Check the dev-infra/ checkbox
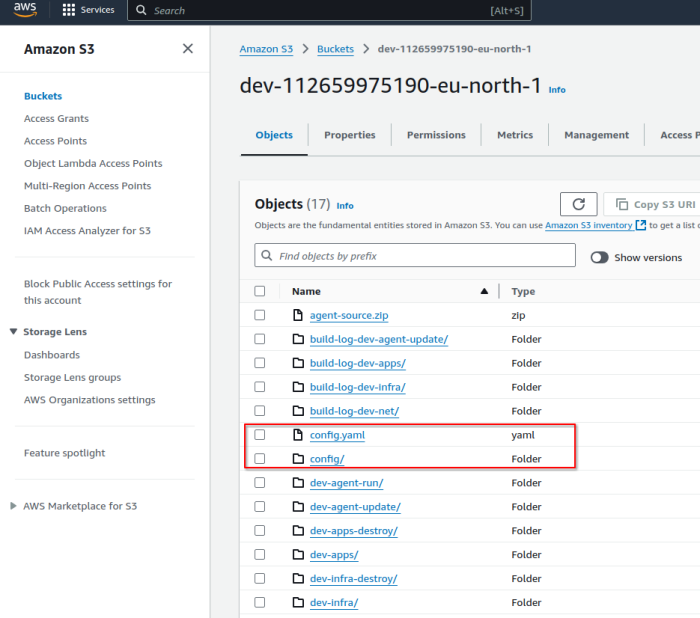The image size is (700, 618). click(259, 602)
